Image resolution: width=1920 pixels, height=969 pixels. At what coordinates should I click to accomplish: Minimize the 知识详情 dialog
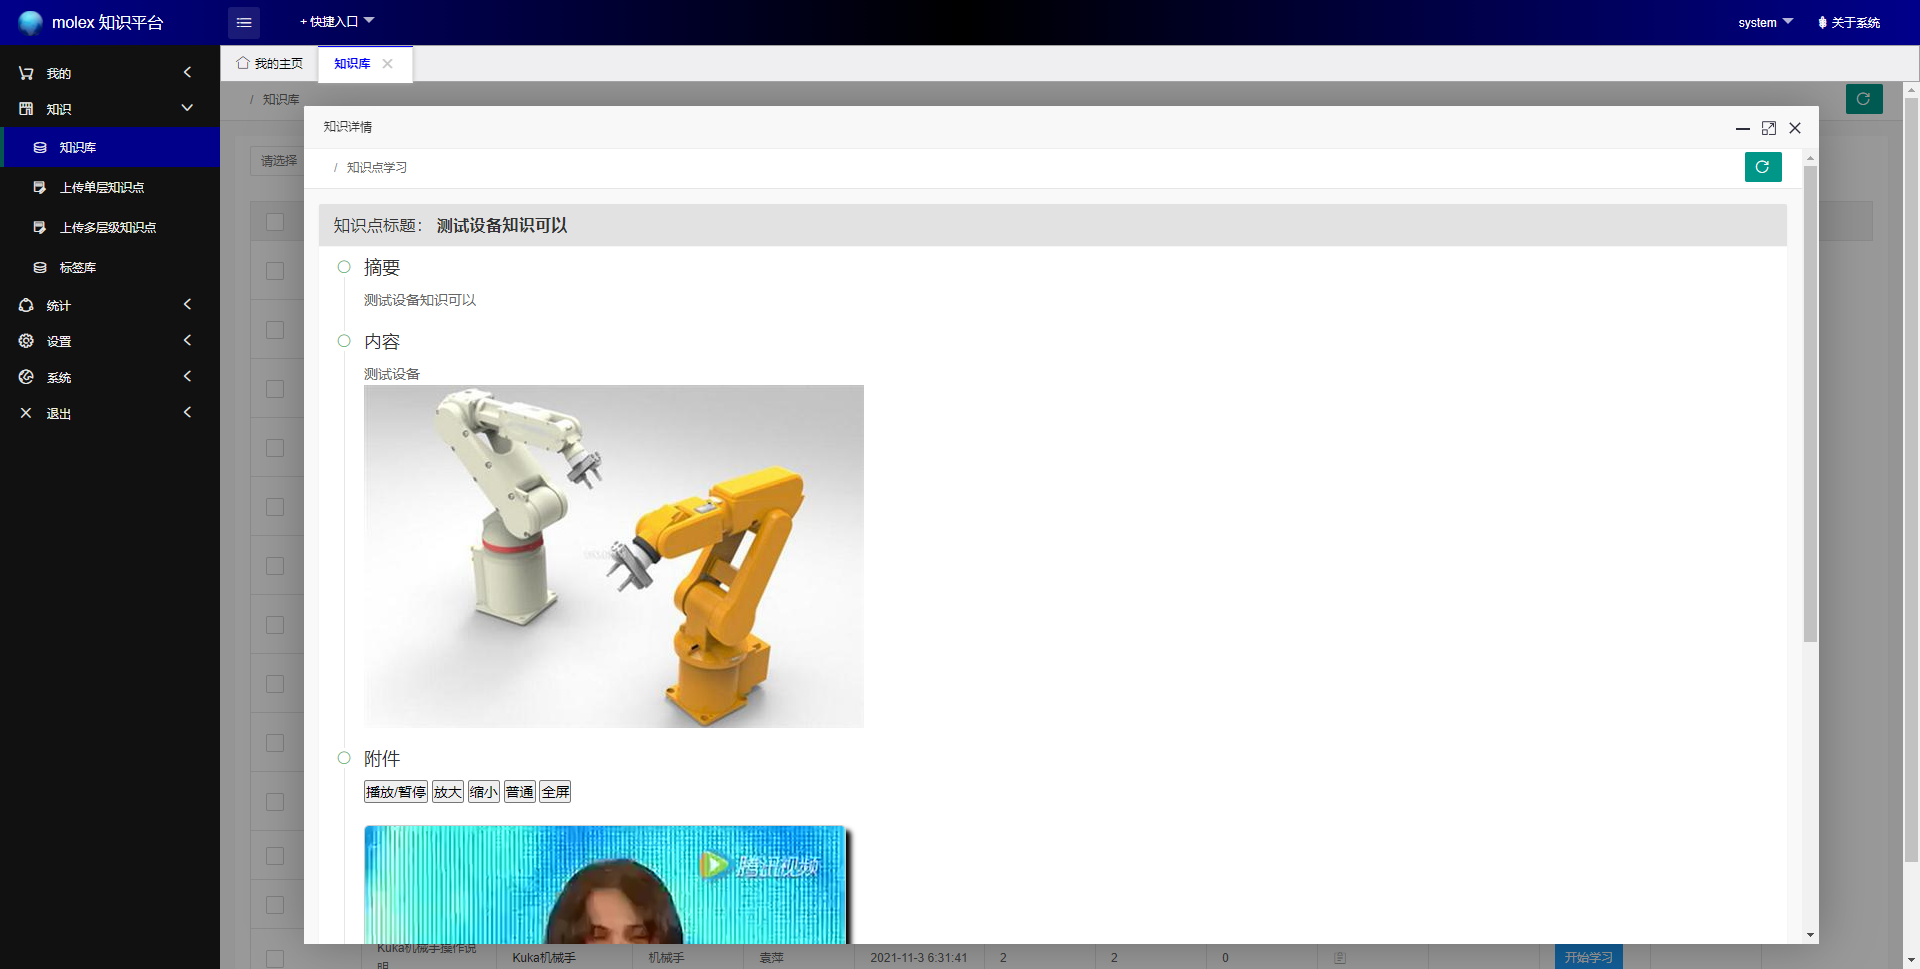pyautogui.click(x=1742, y=128)
